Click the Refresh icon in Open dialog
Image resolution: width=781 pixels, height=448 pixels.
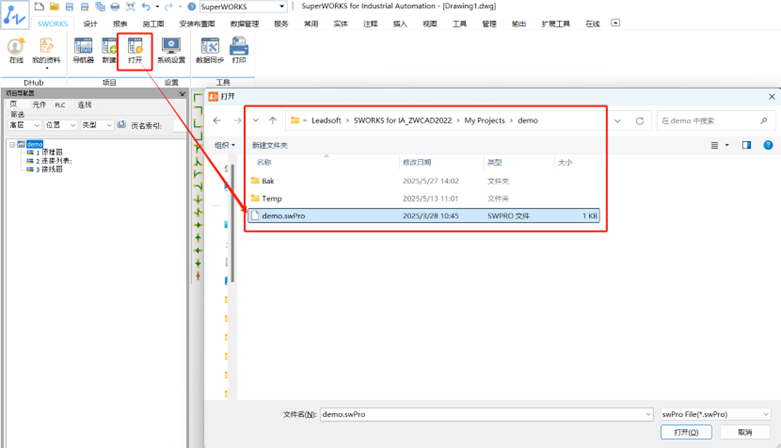(640, 121)
